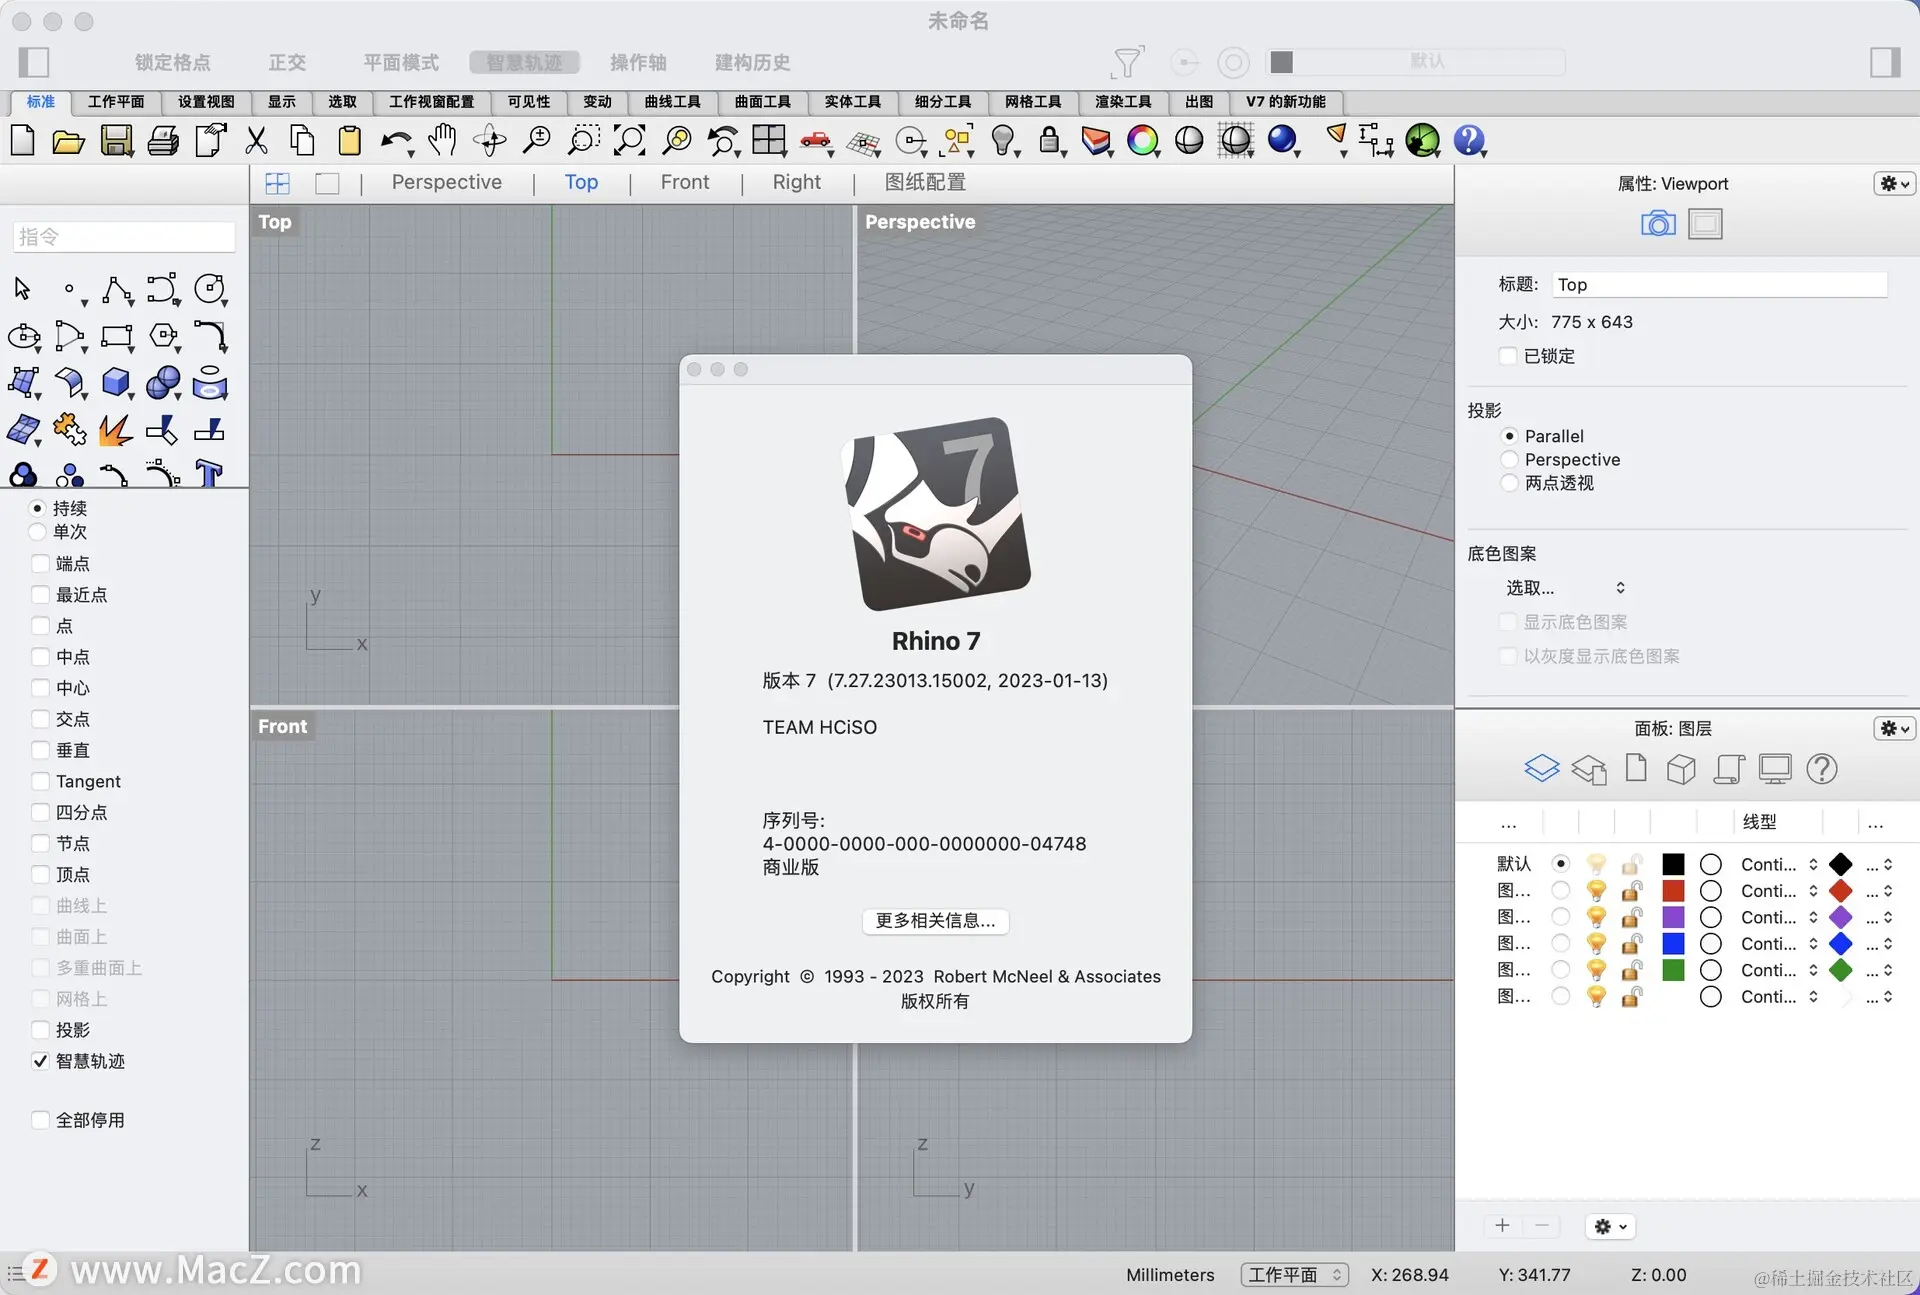Click the 更多相关信息... button
The height and width of the screenshot is (1295, 1920).
935,921
